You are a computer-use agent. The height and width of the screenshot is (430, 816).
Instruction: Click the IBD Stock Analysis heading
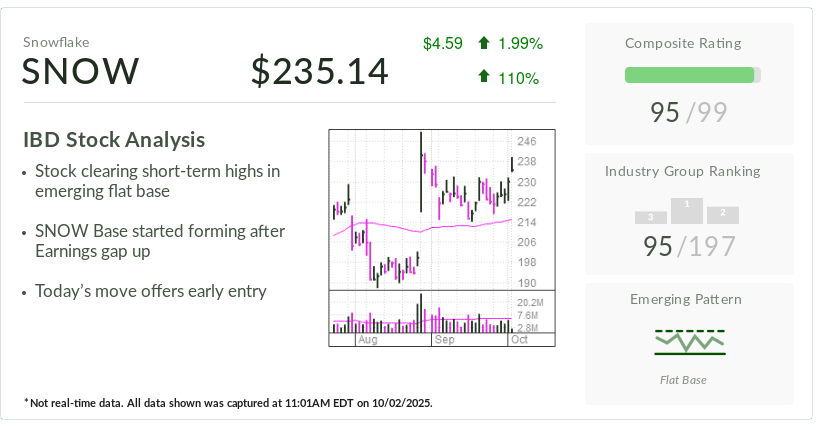(x=113, y=140)
